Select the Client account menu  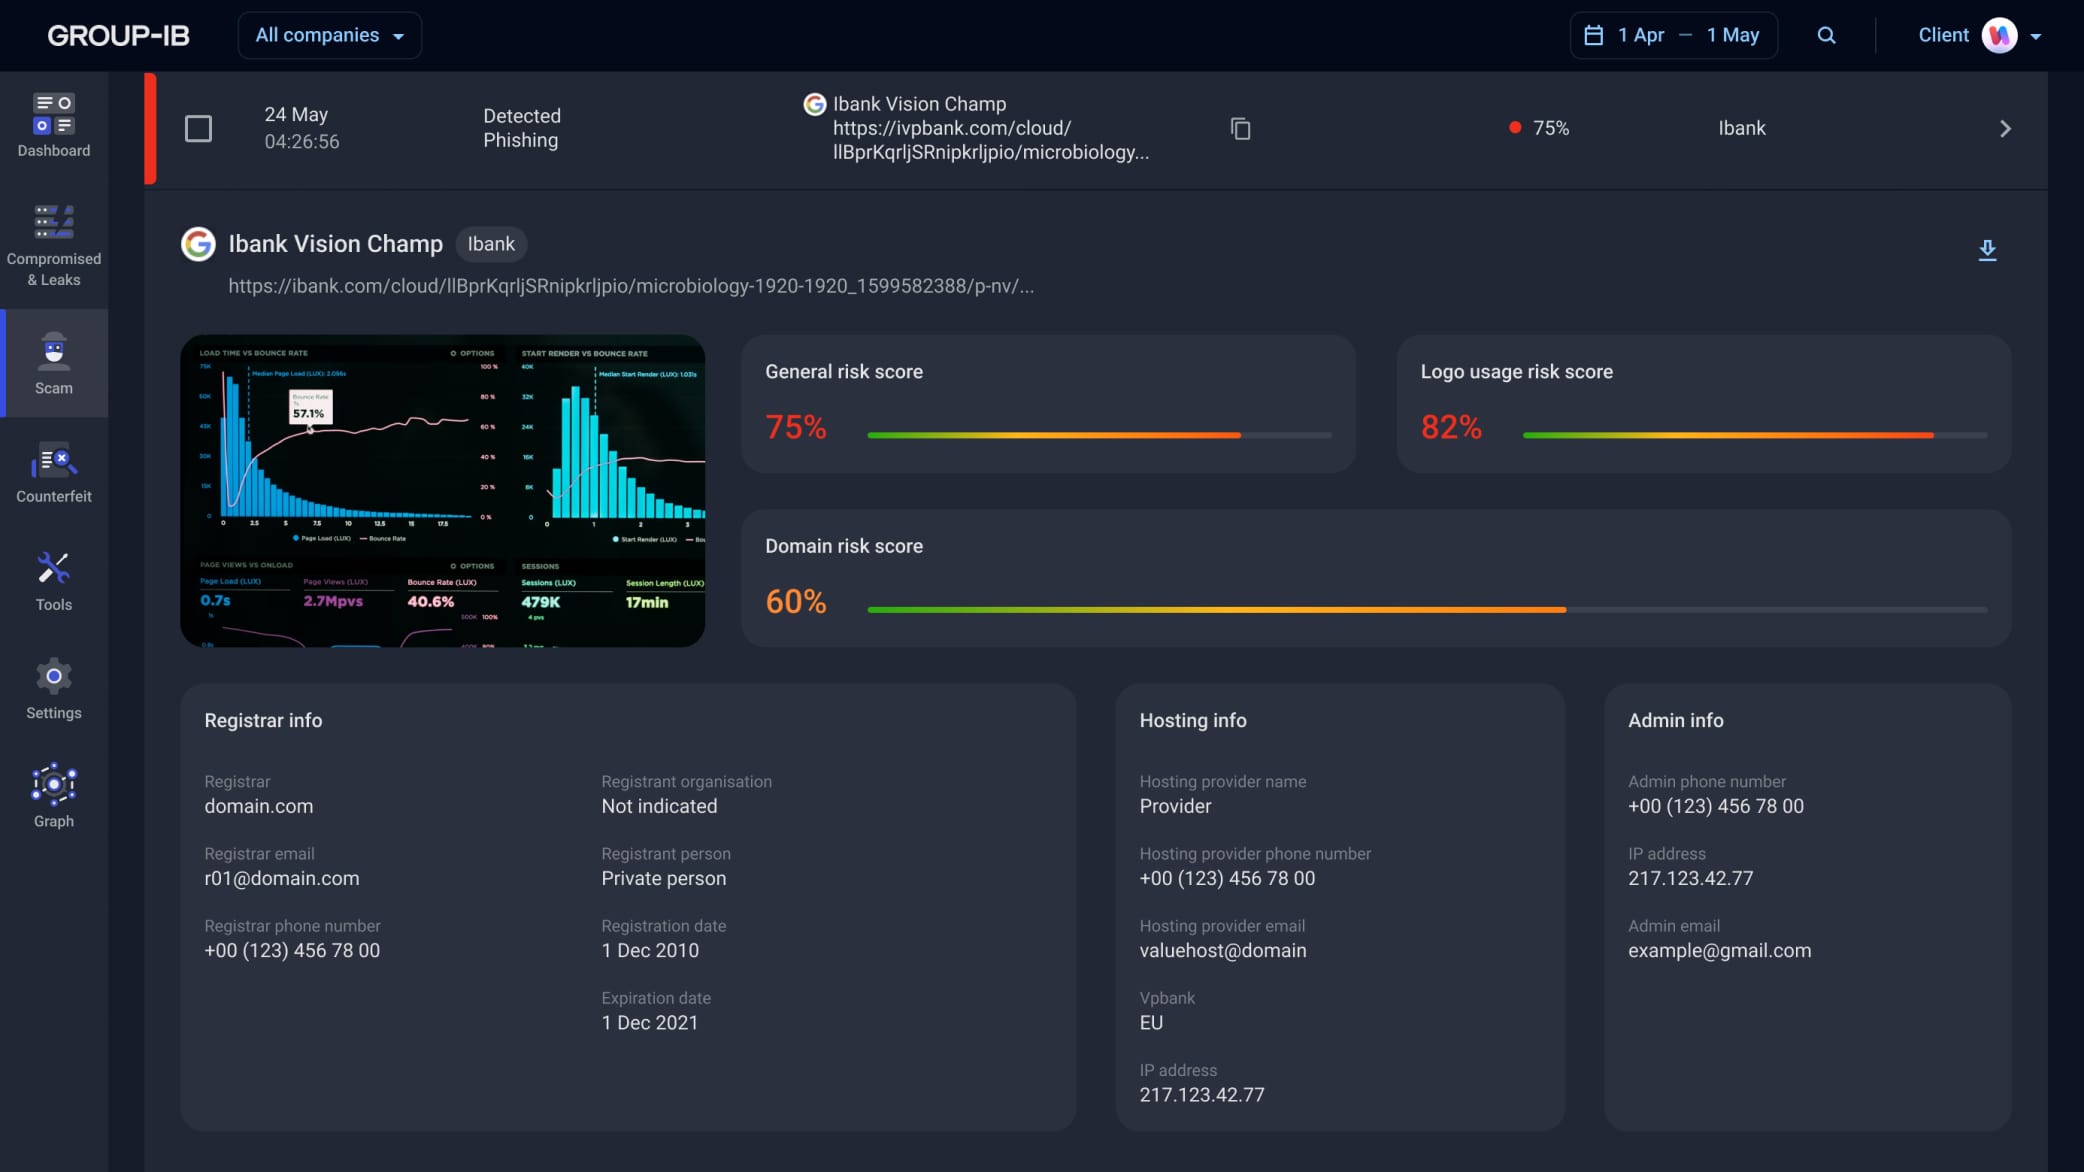[x=1982, y=34]
